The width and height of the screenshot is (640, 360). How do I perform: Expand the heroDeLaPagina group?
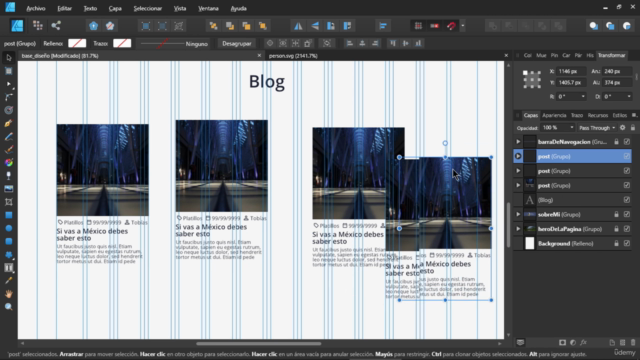[x=518, y=229]
